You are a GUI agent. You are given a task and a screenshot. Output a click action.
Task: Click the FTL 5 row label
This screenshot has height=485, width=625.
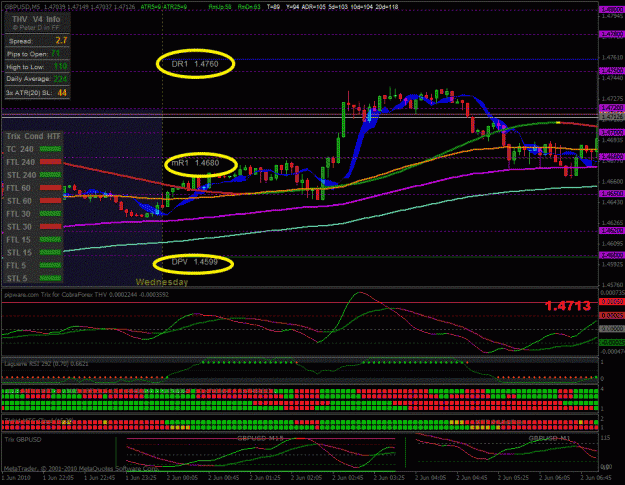pyautogui.click(x=16, y=266)
